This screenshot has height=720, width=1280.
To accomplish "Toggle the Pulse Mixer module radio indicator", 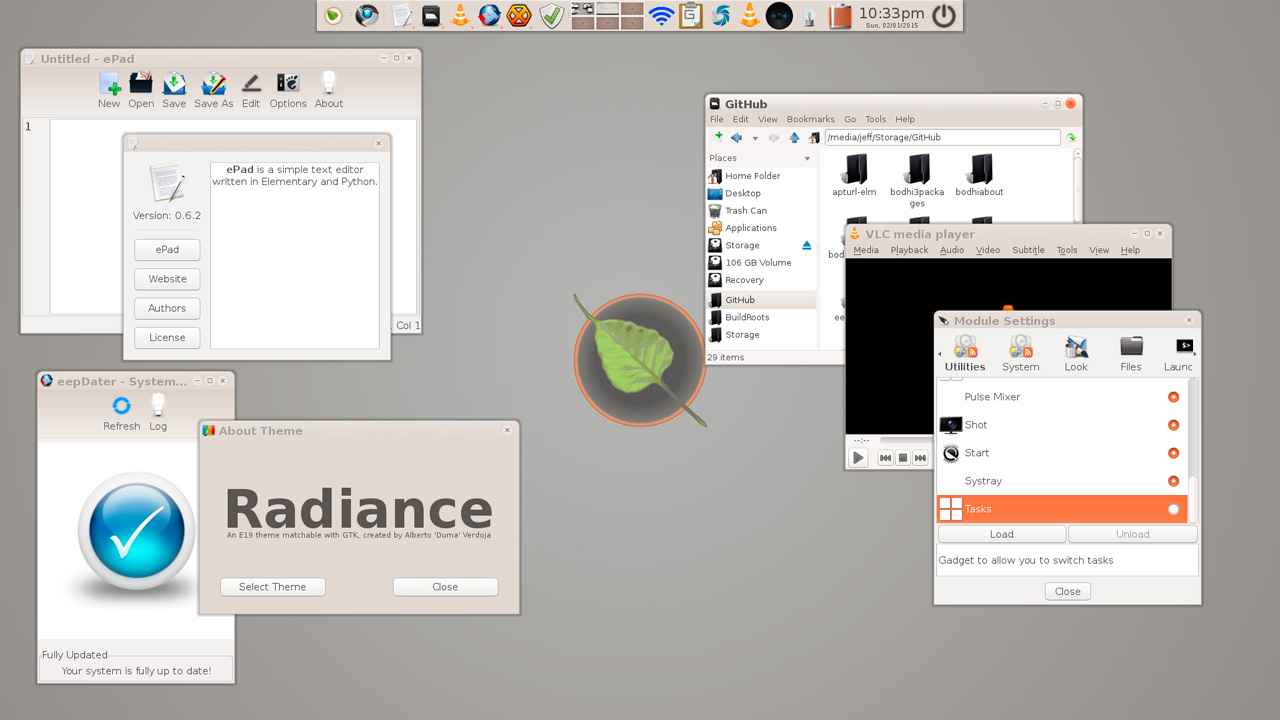I will click(1173, 397).
